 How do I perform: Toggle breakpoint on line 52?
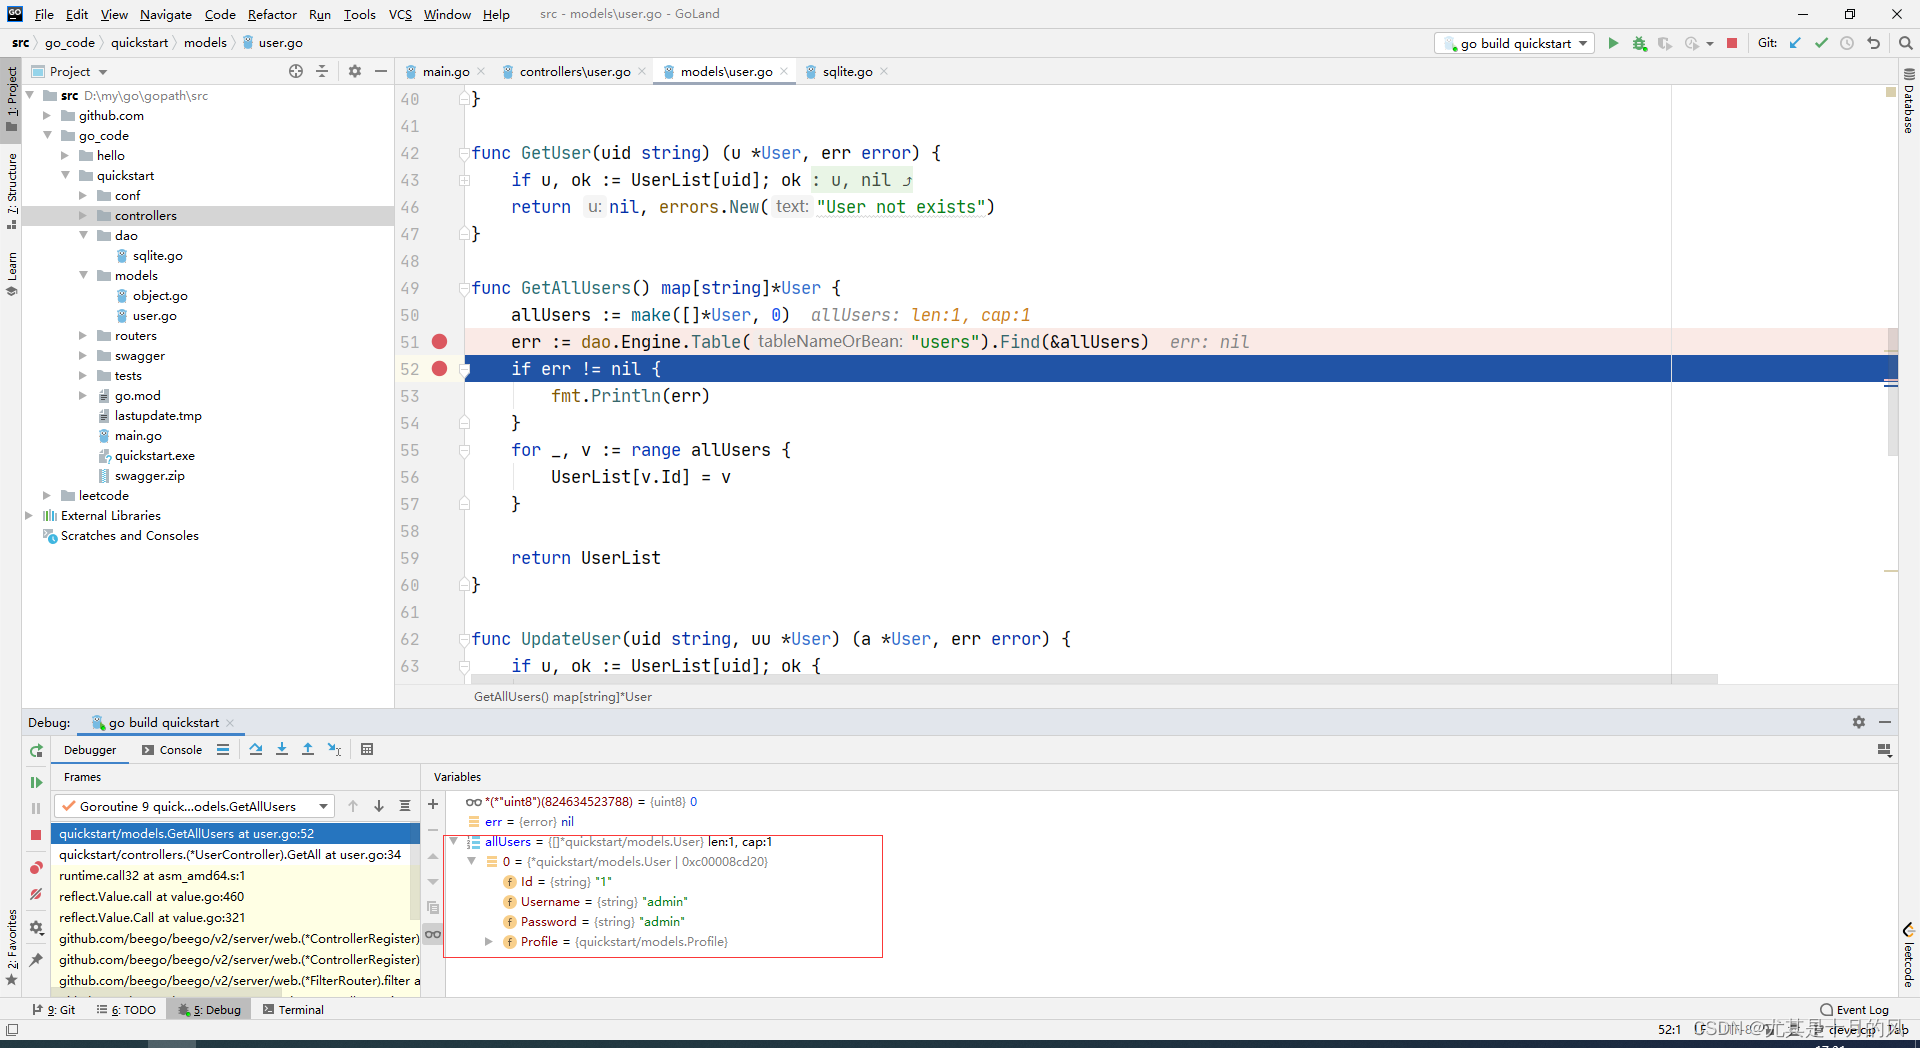click(x=439, y=369)
